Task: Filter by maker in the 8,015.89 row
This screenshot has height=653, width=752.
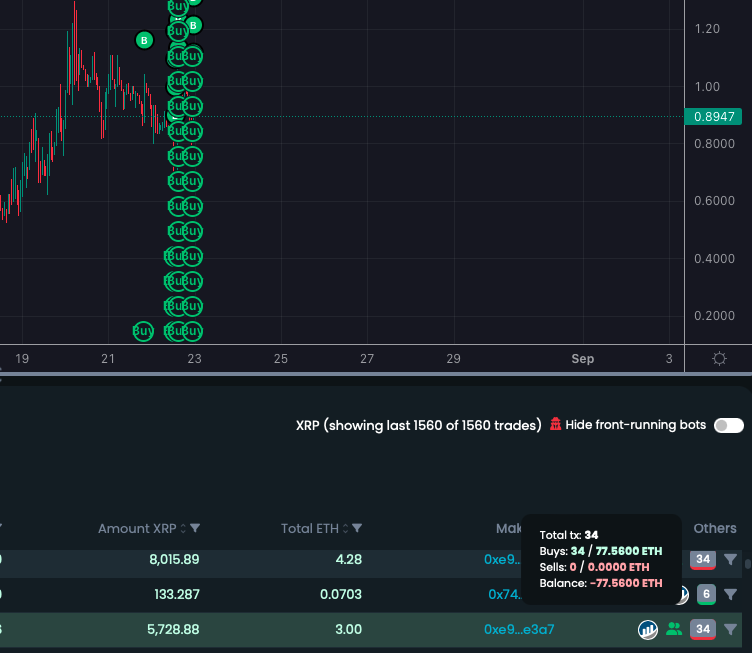Action: [x=730, y=560]
